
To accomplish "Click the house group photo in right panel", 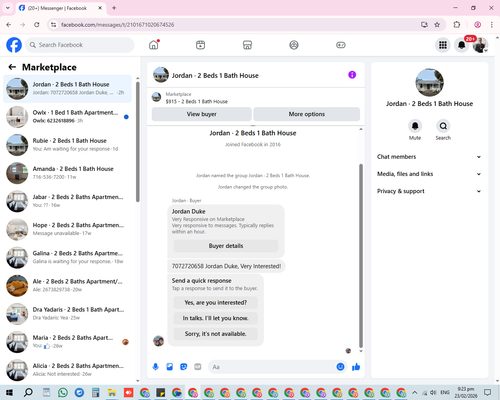I will (x=429, y=82).
